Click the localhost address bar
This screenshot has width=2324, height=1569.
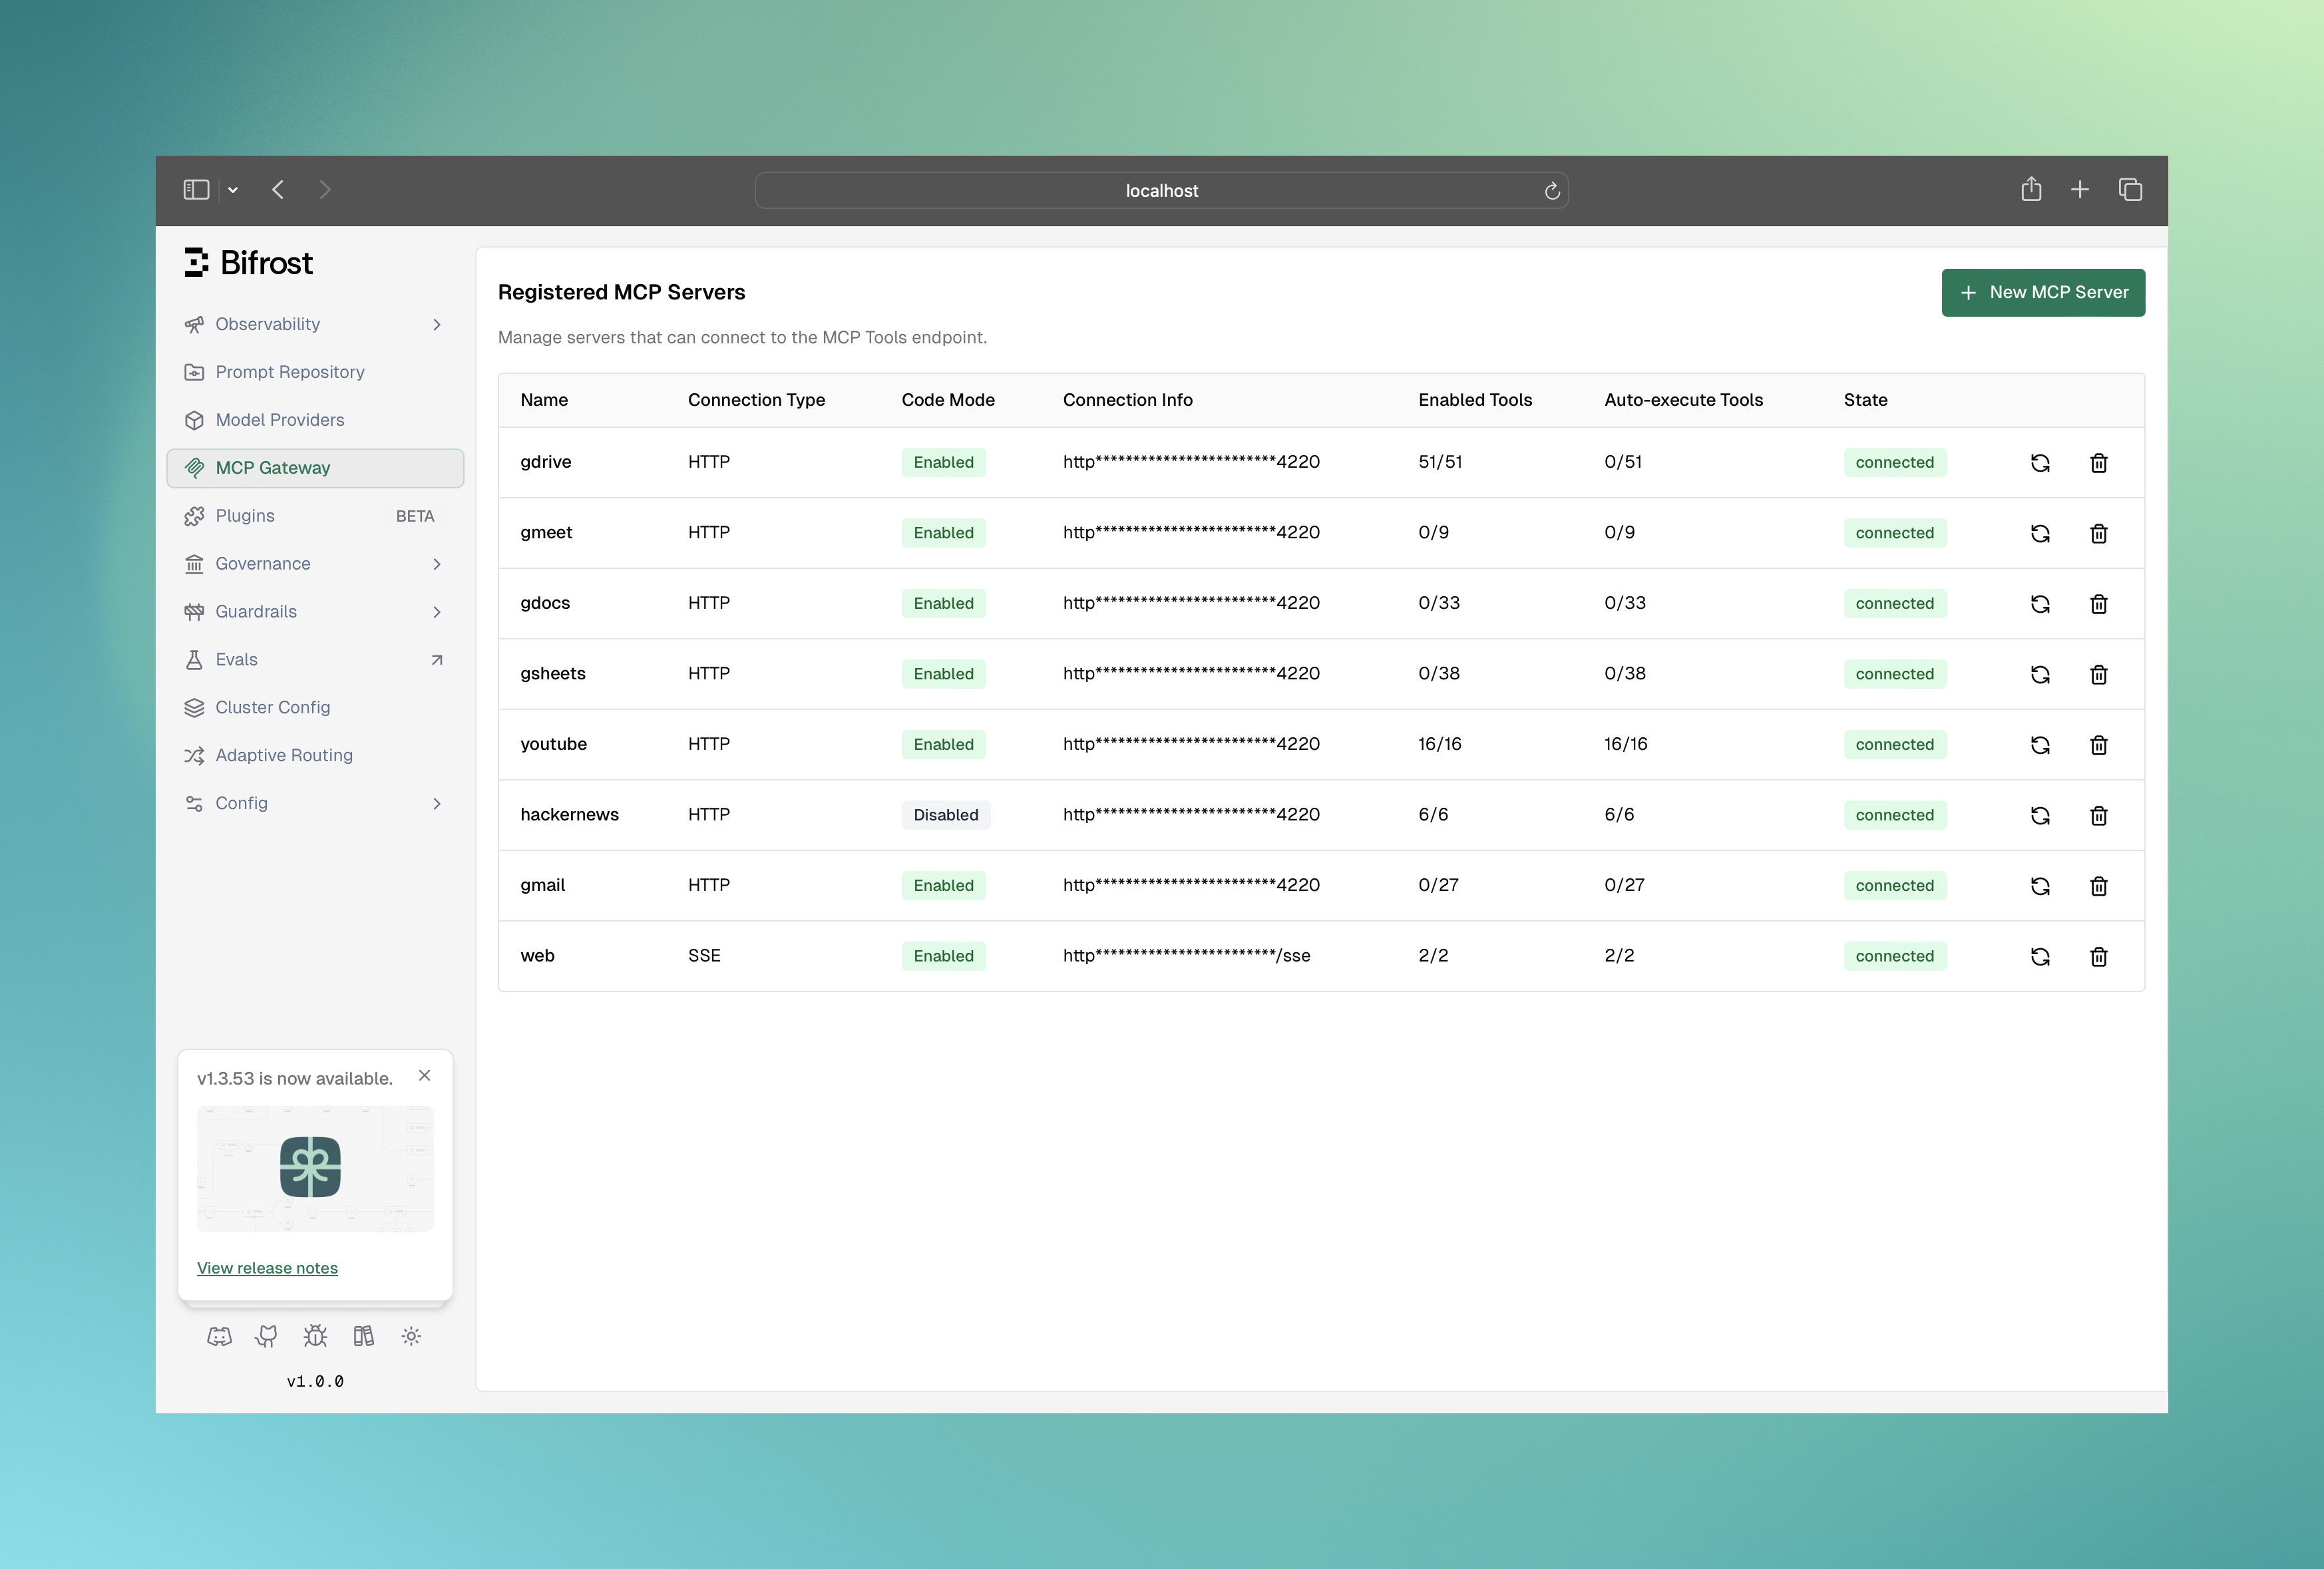point(1160,191)
